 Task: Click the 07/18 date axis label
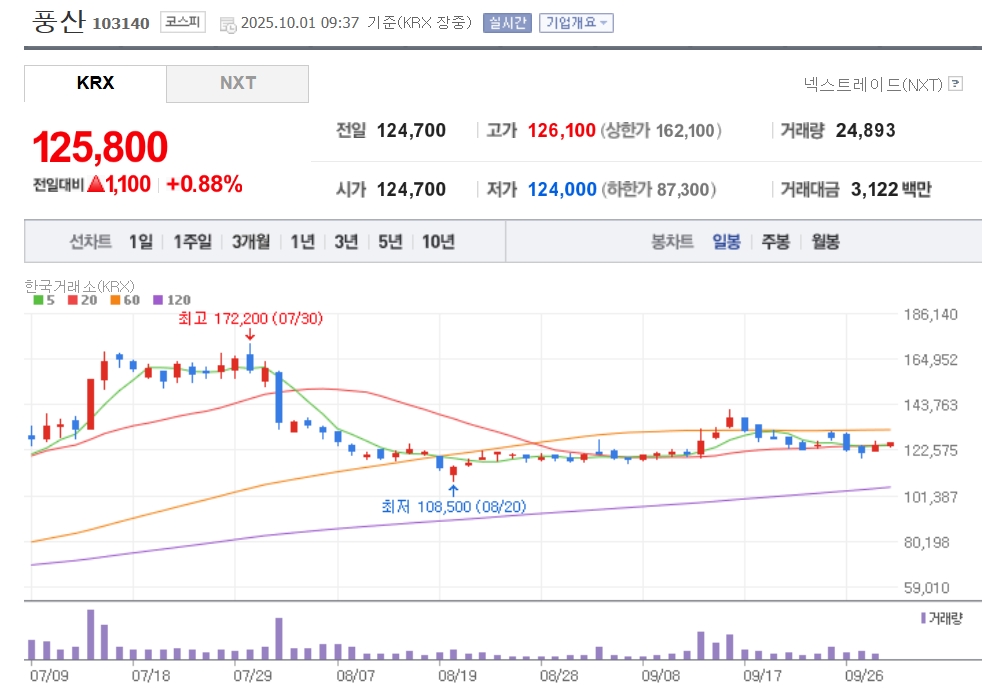pos(150,676)
